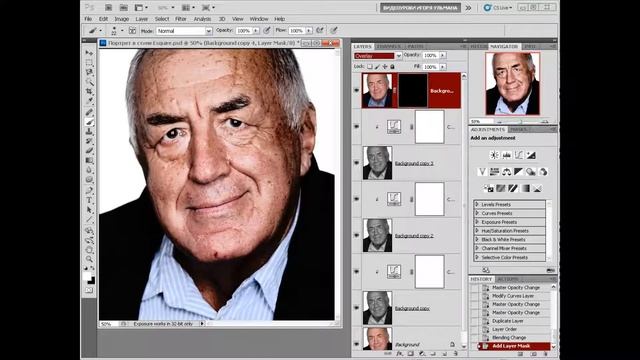Select the Quick Selection tool

coord(89,82)
